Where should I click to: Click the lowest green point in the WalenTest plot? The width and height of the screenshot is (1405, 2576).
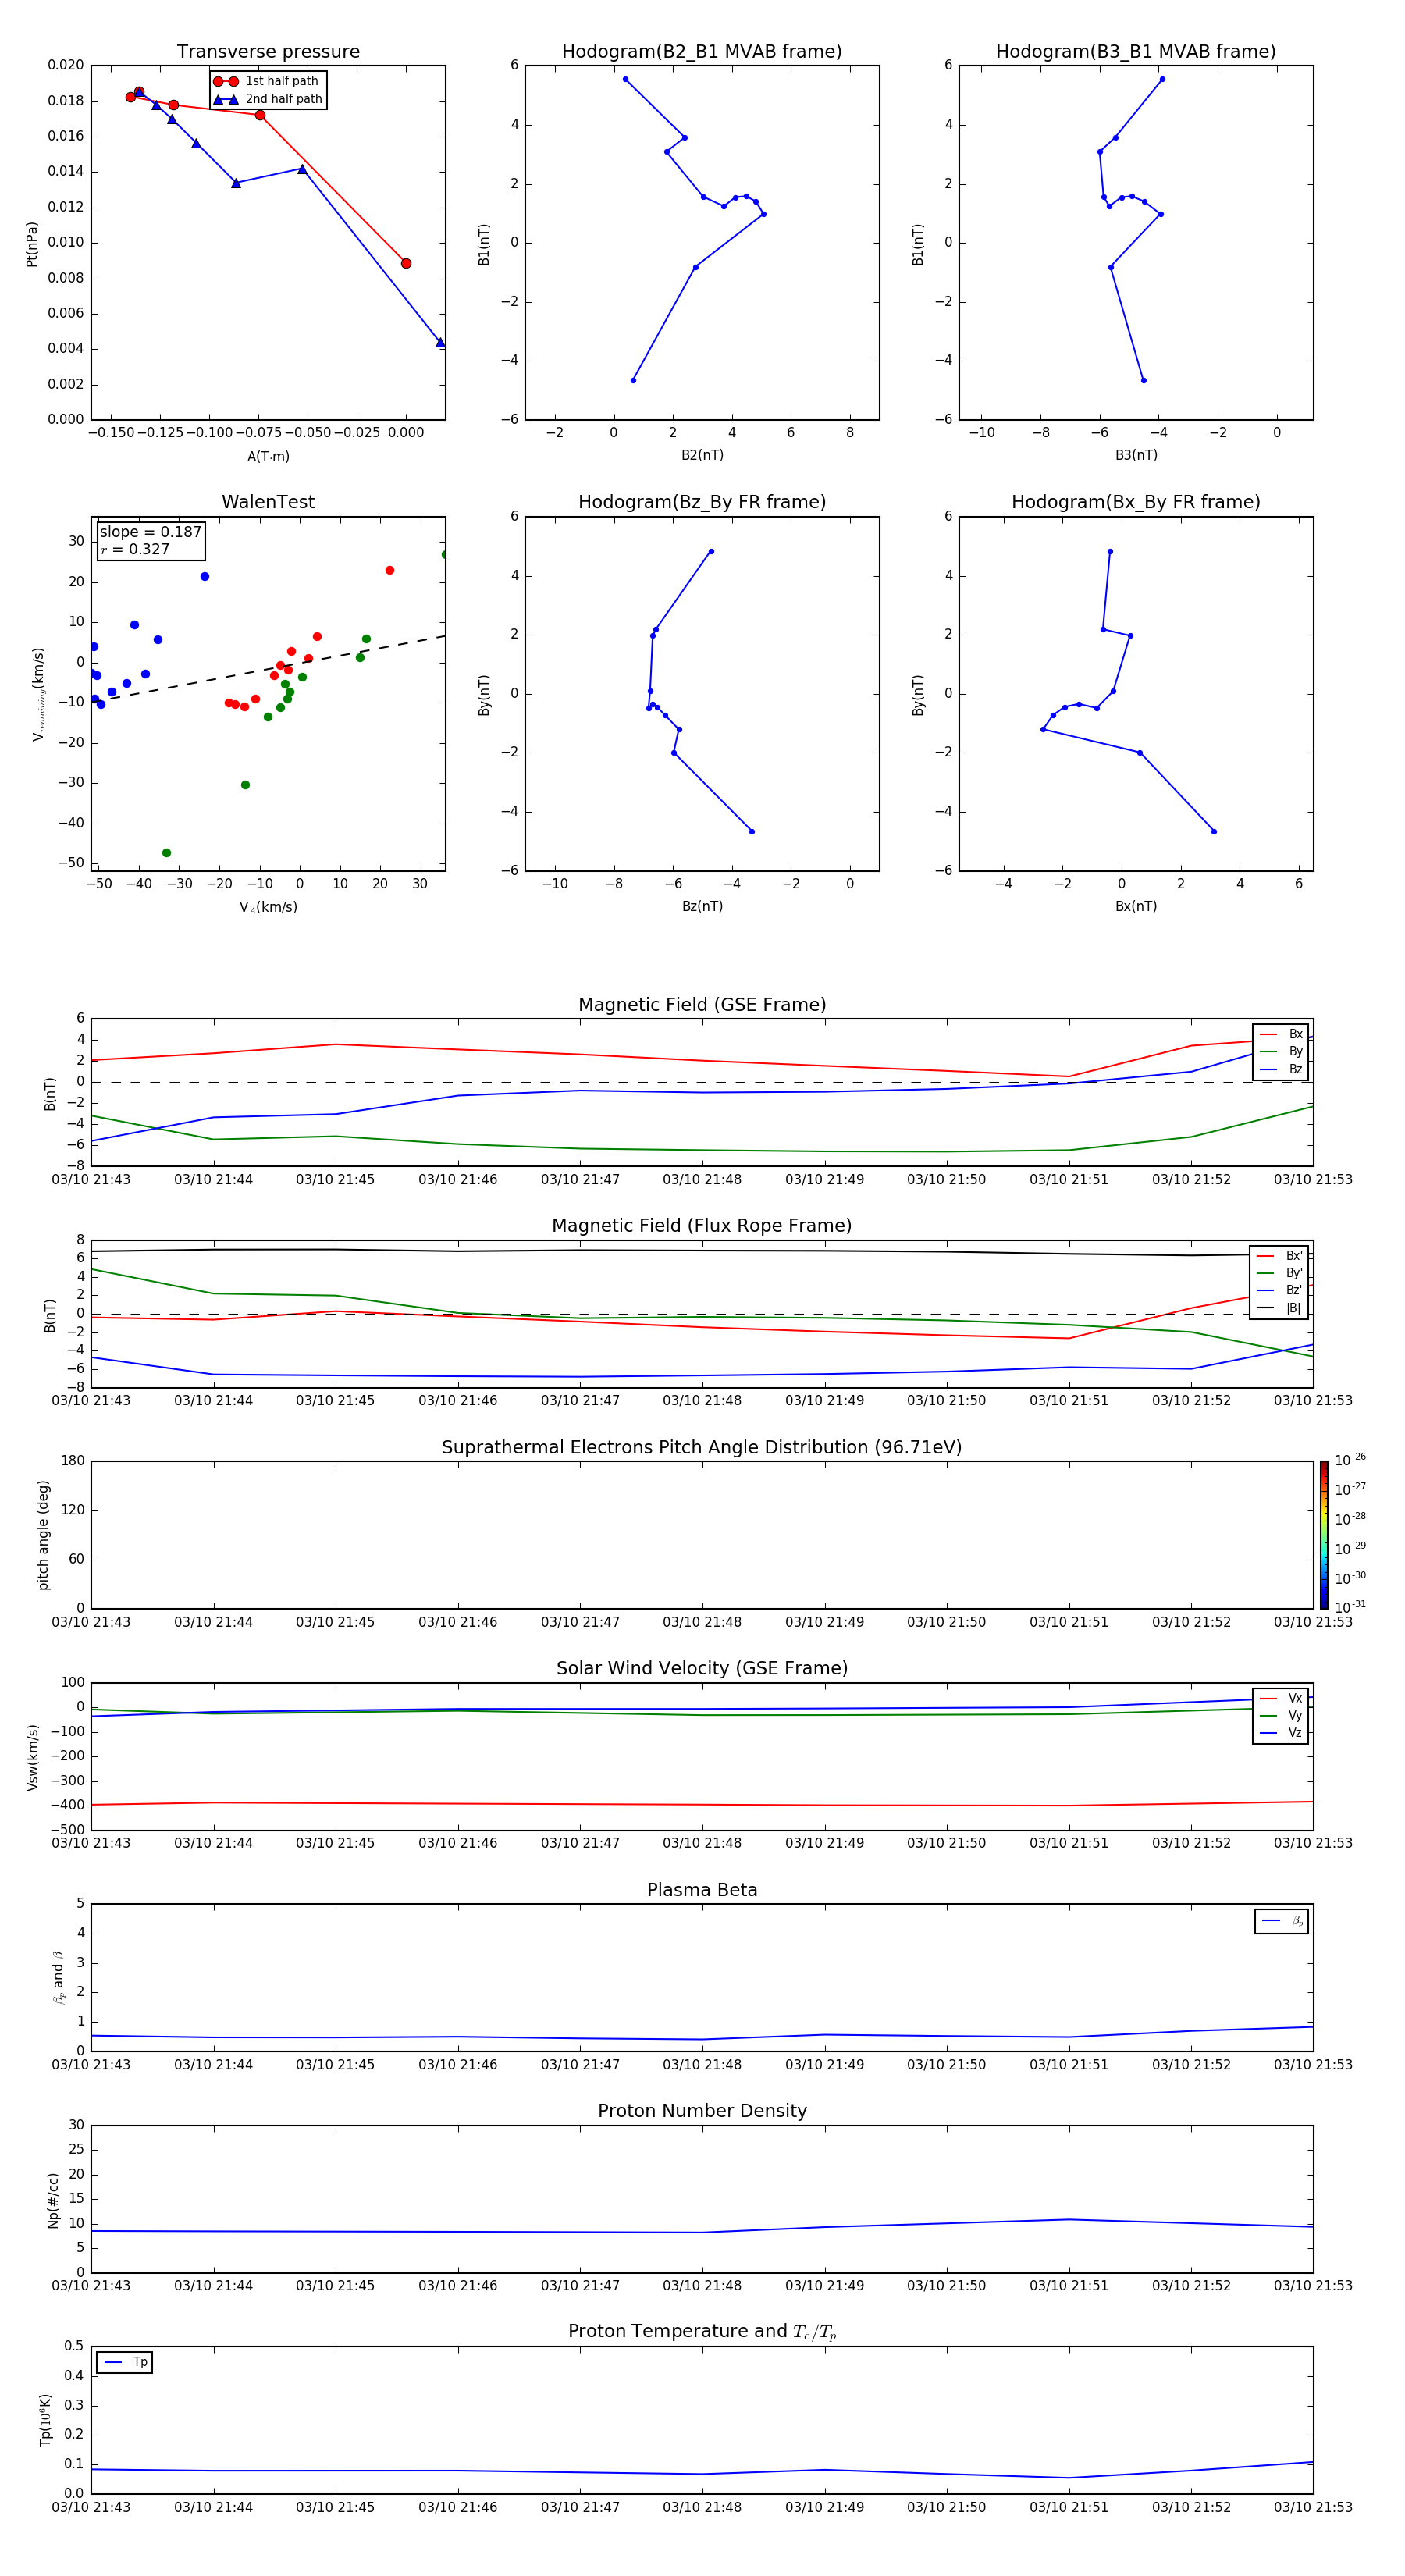(166, 853)
